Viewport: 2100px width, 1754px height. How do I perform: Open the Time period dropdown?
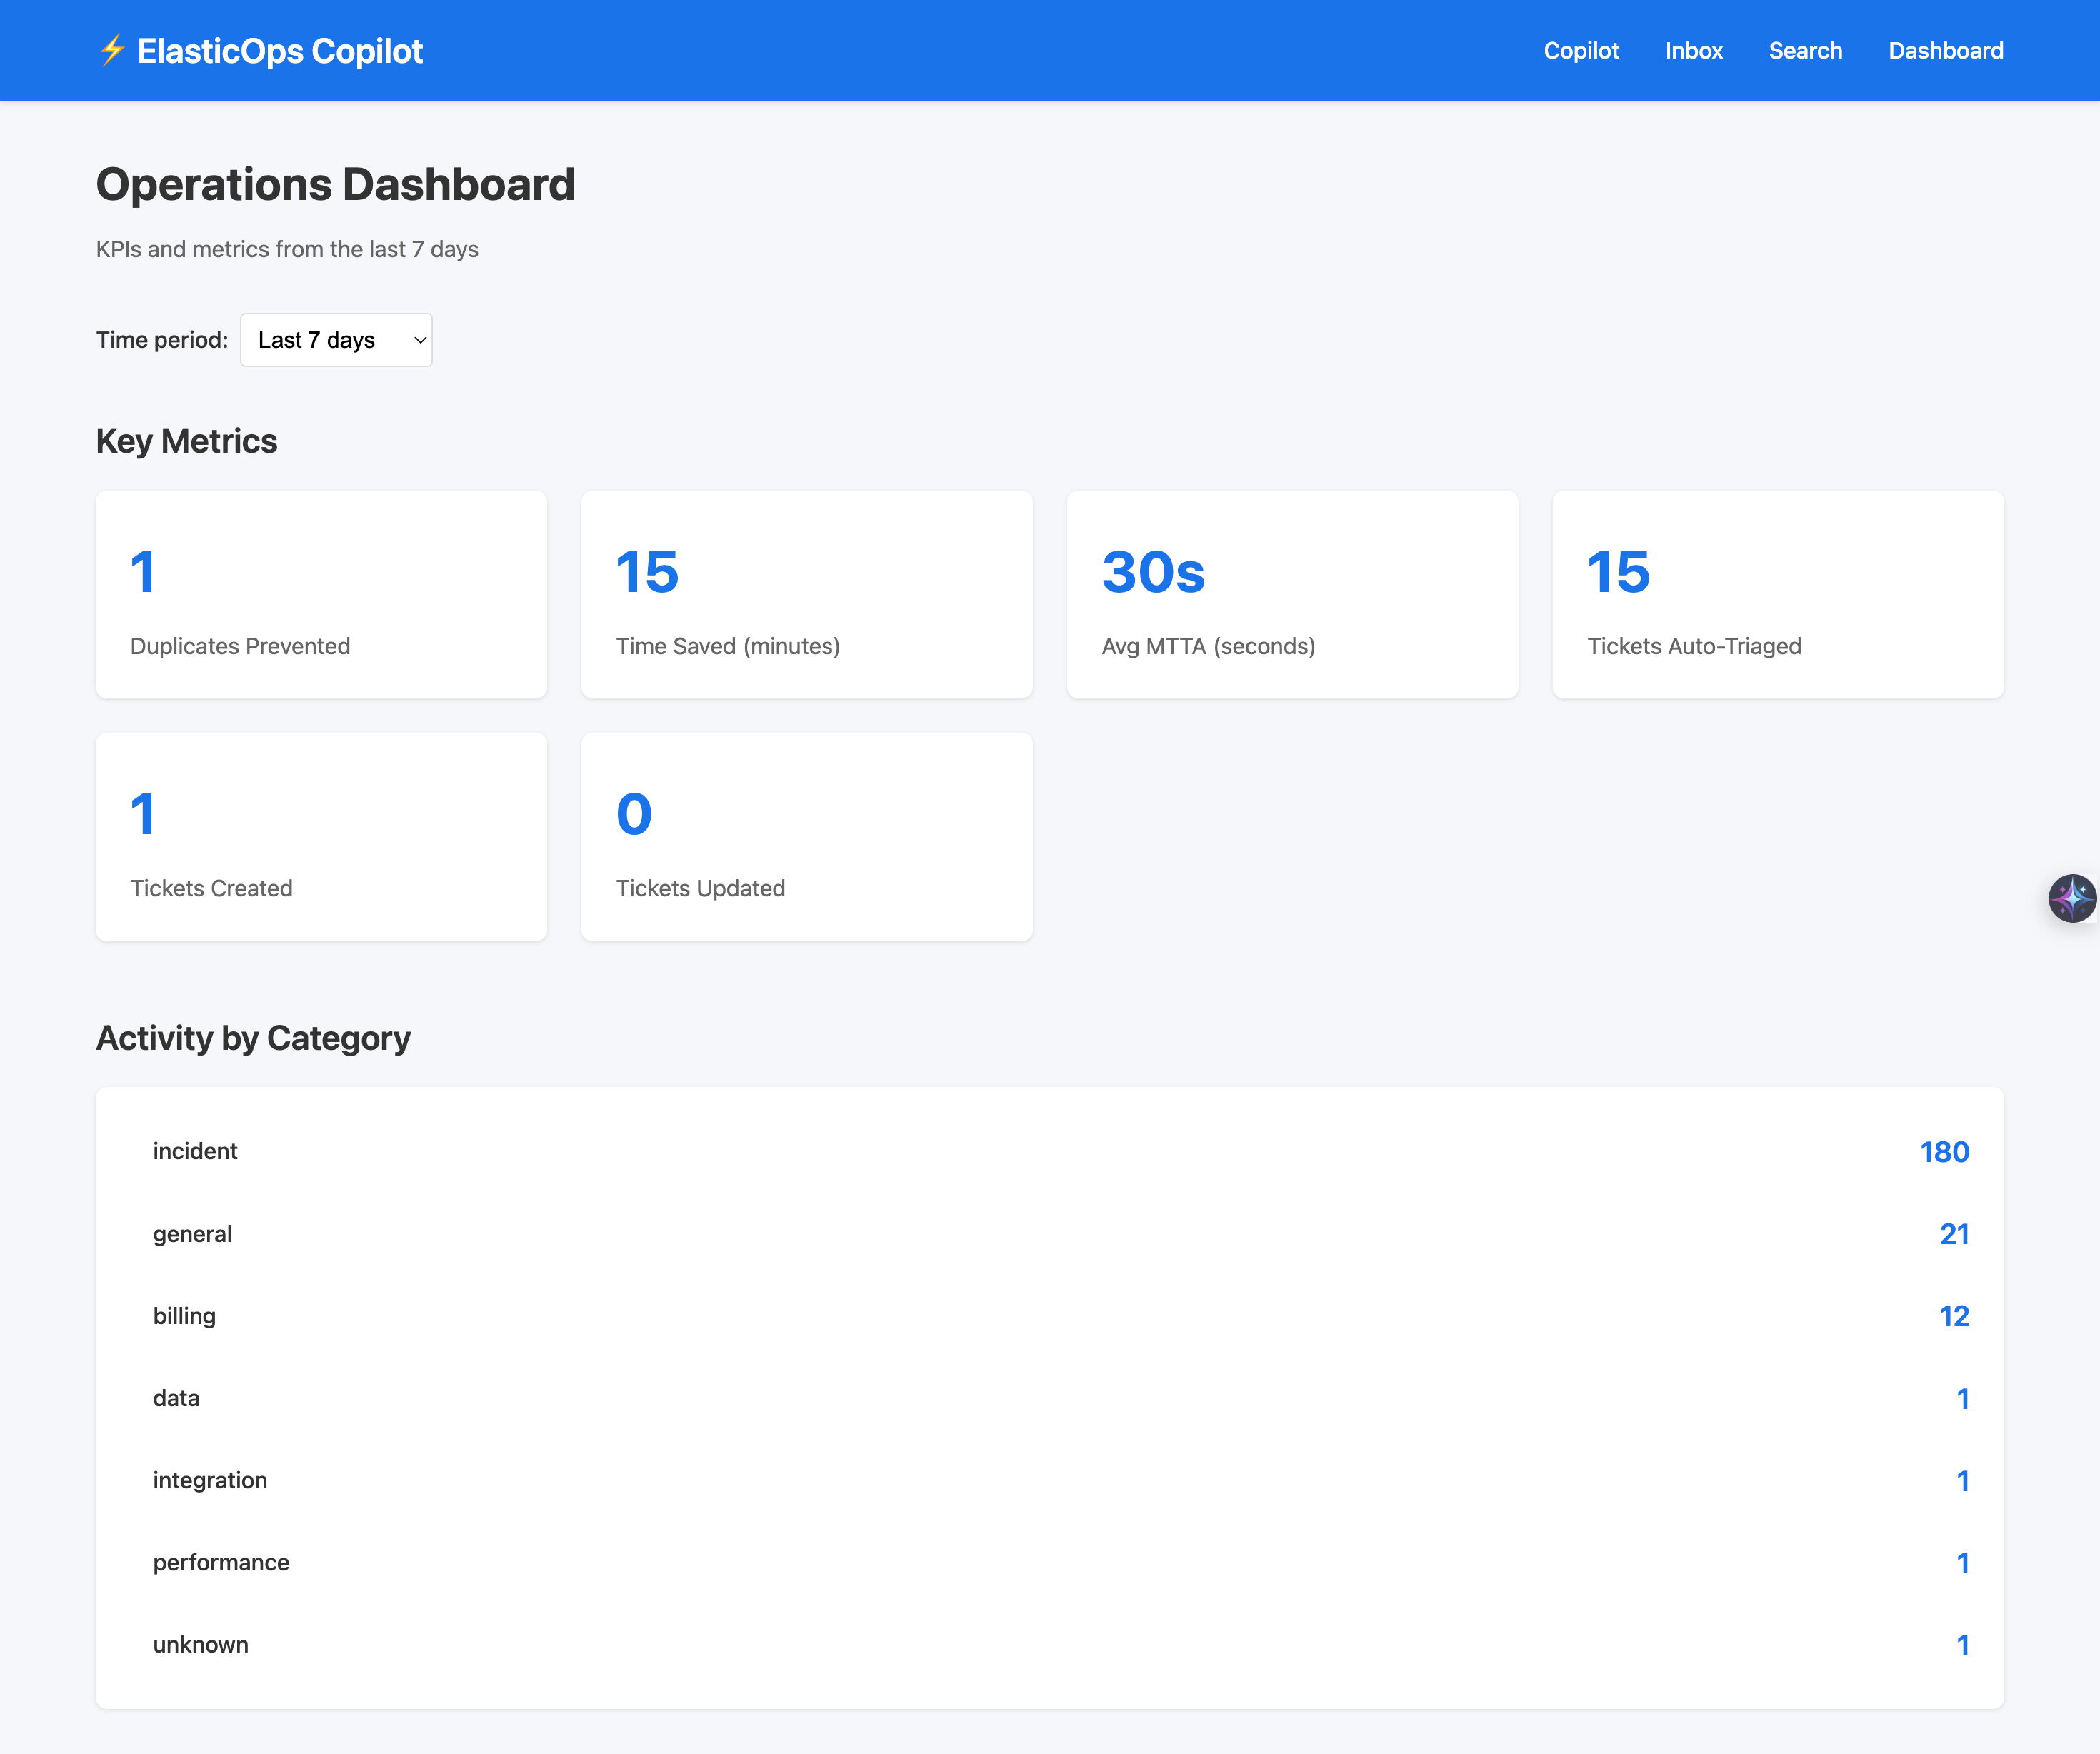click(x=336, y=340)
